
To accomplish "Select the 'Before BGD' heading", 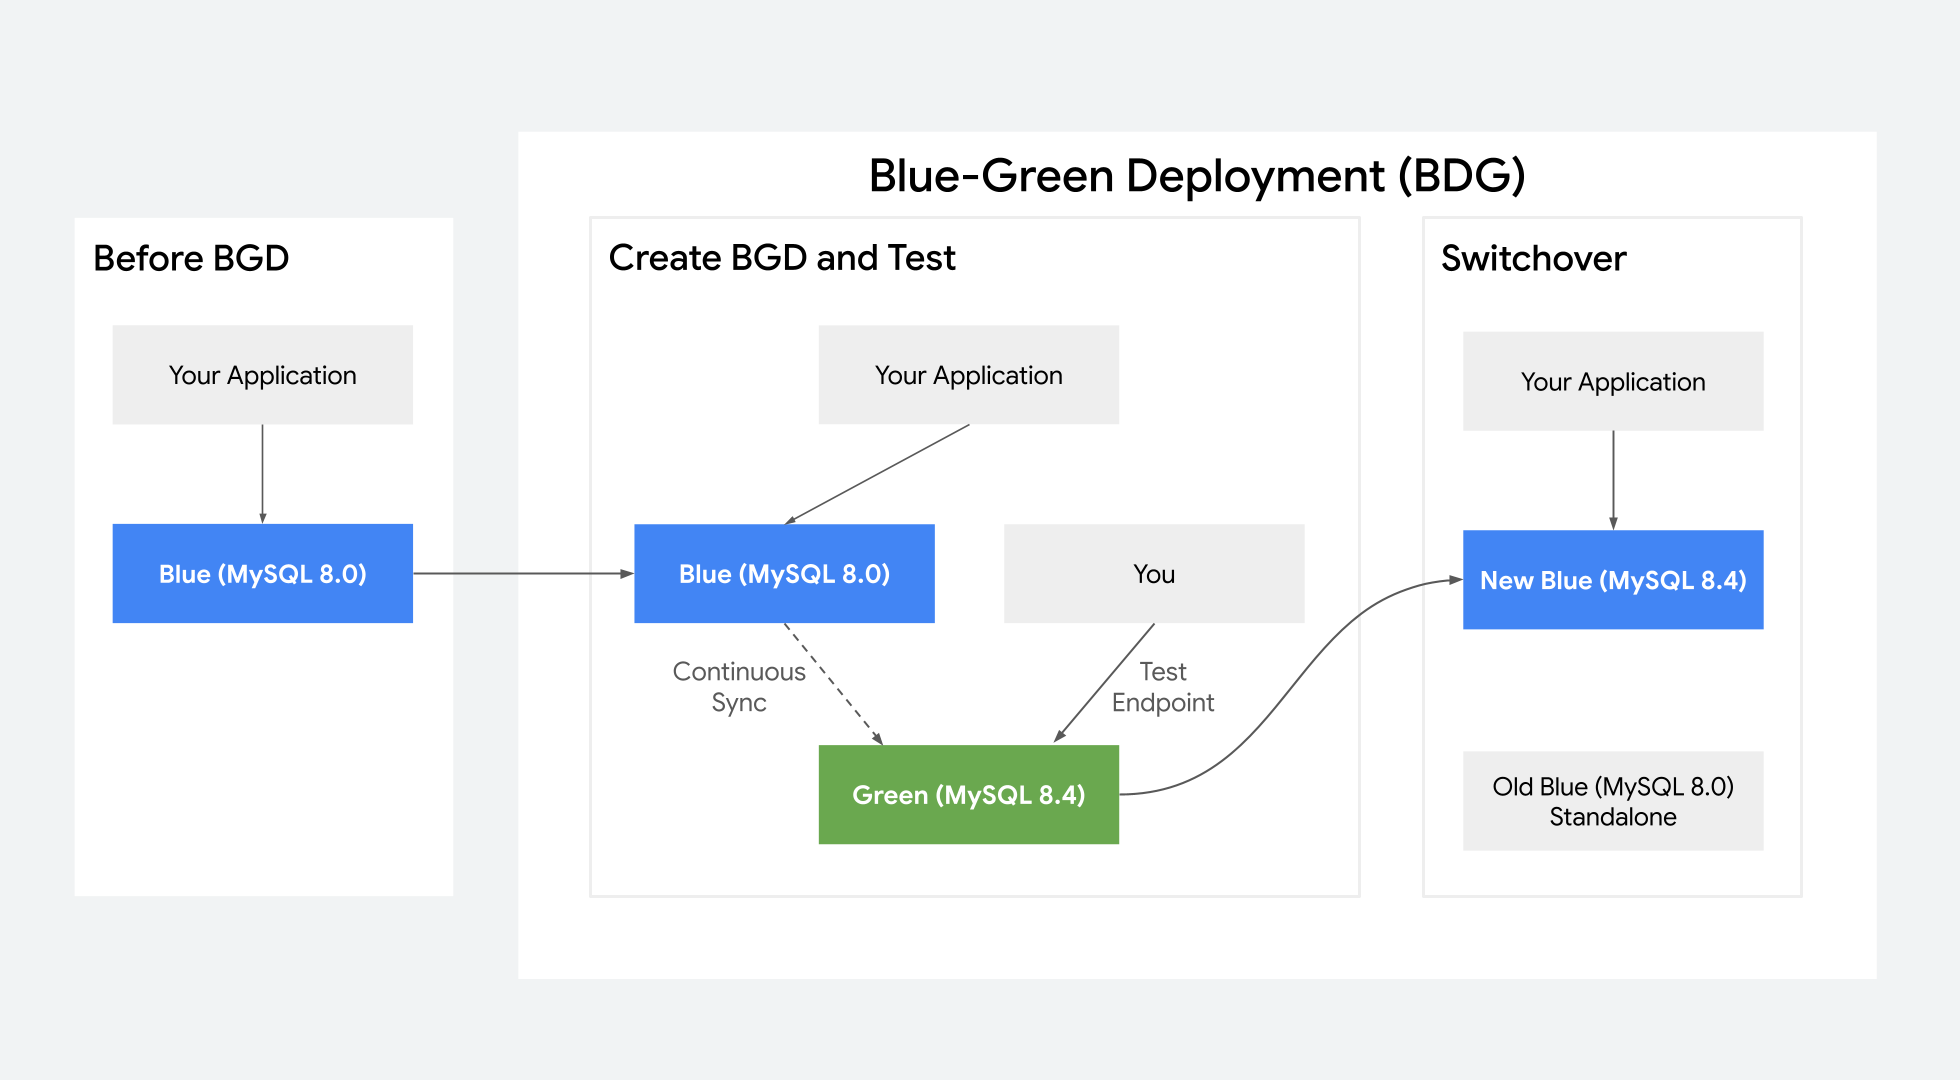I will (x=191, y=258).
